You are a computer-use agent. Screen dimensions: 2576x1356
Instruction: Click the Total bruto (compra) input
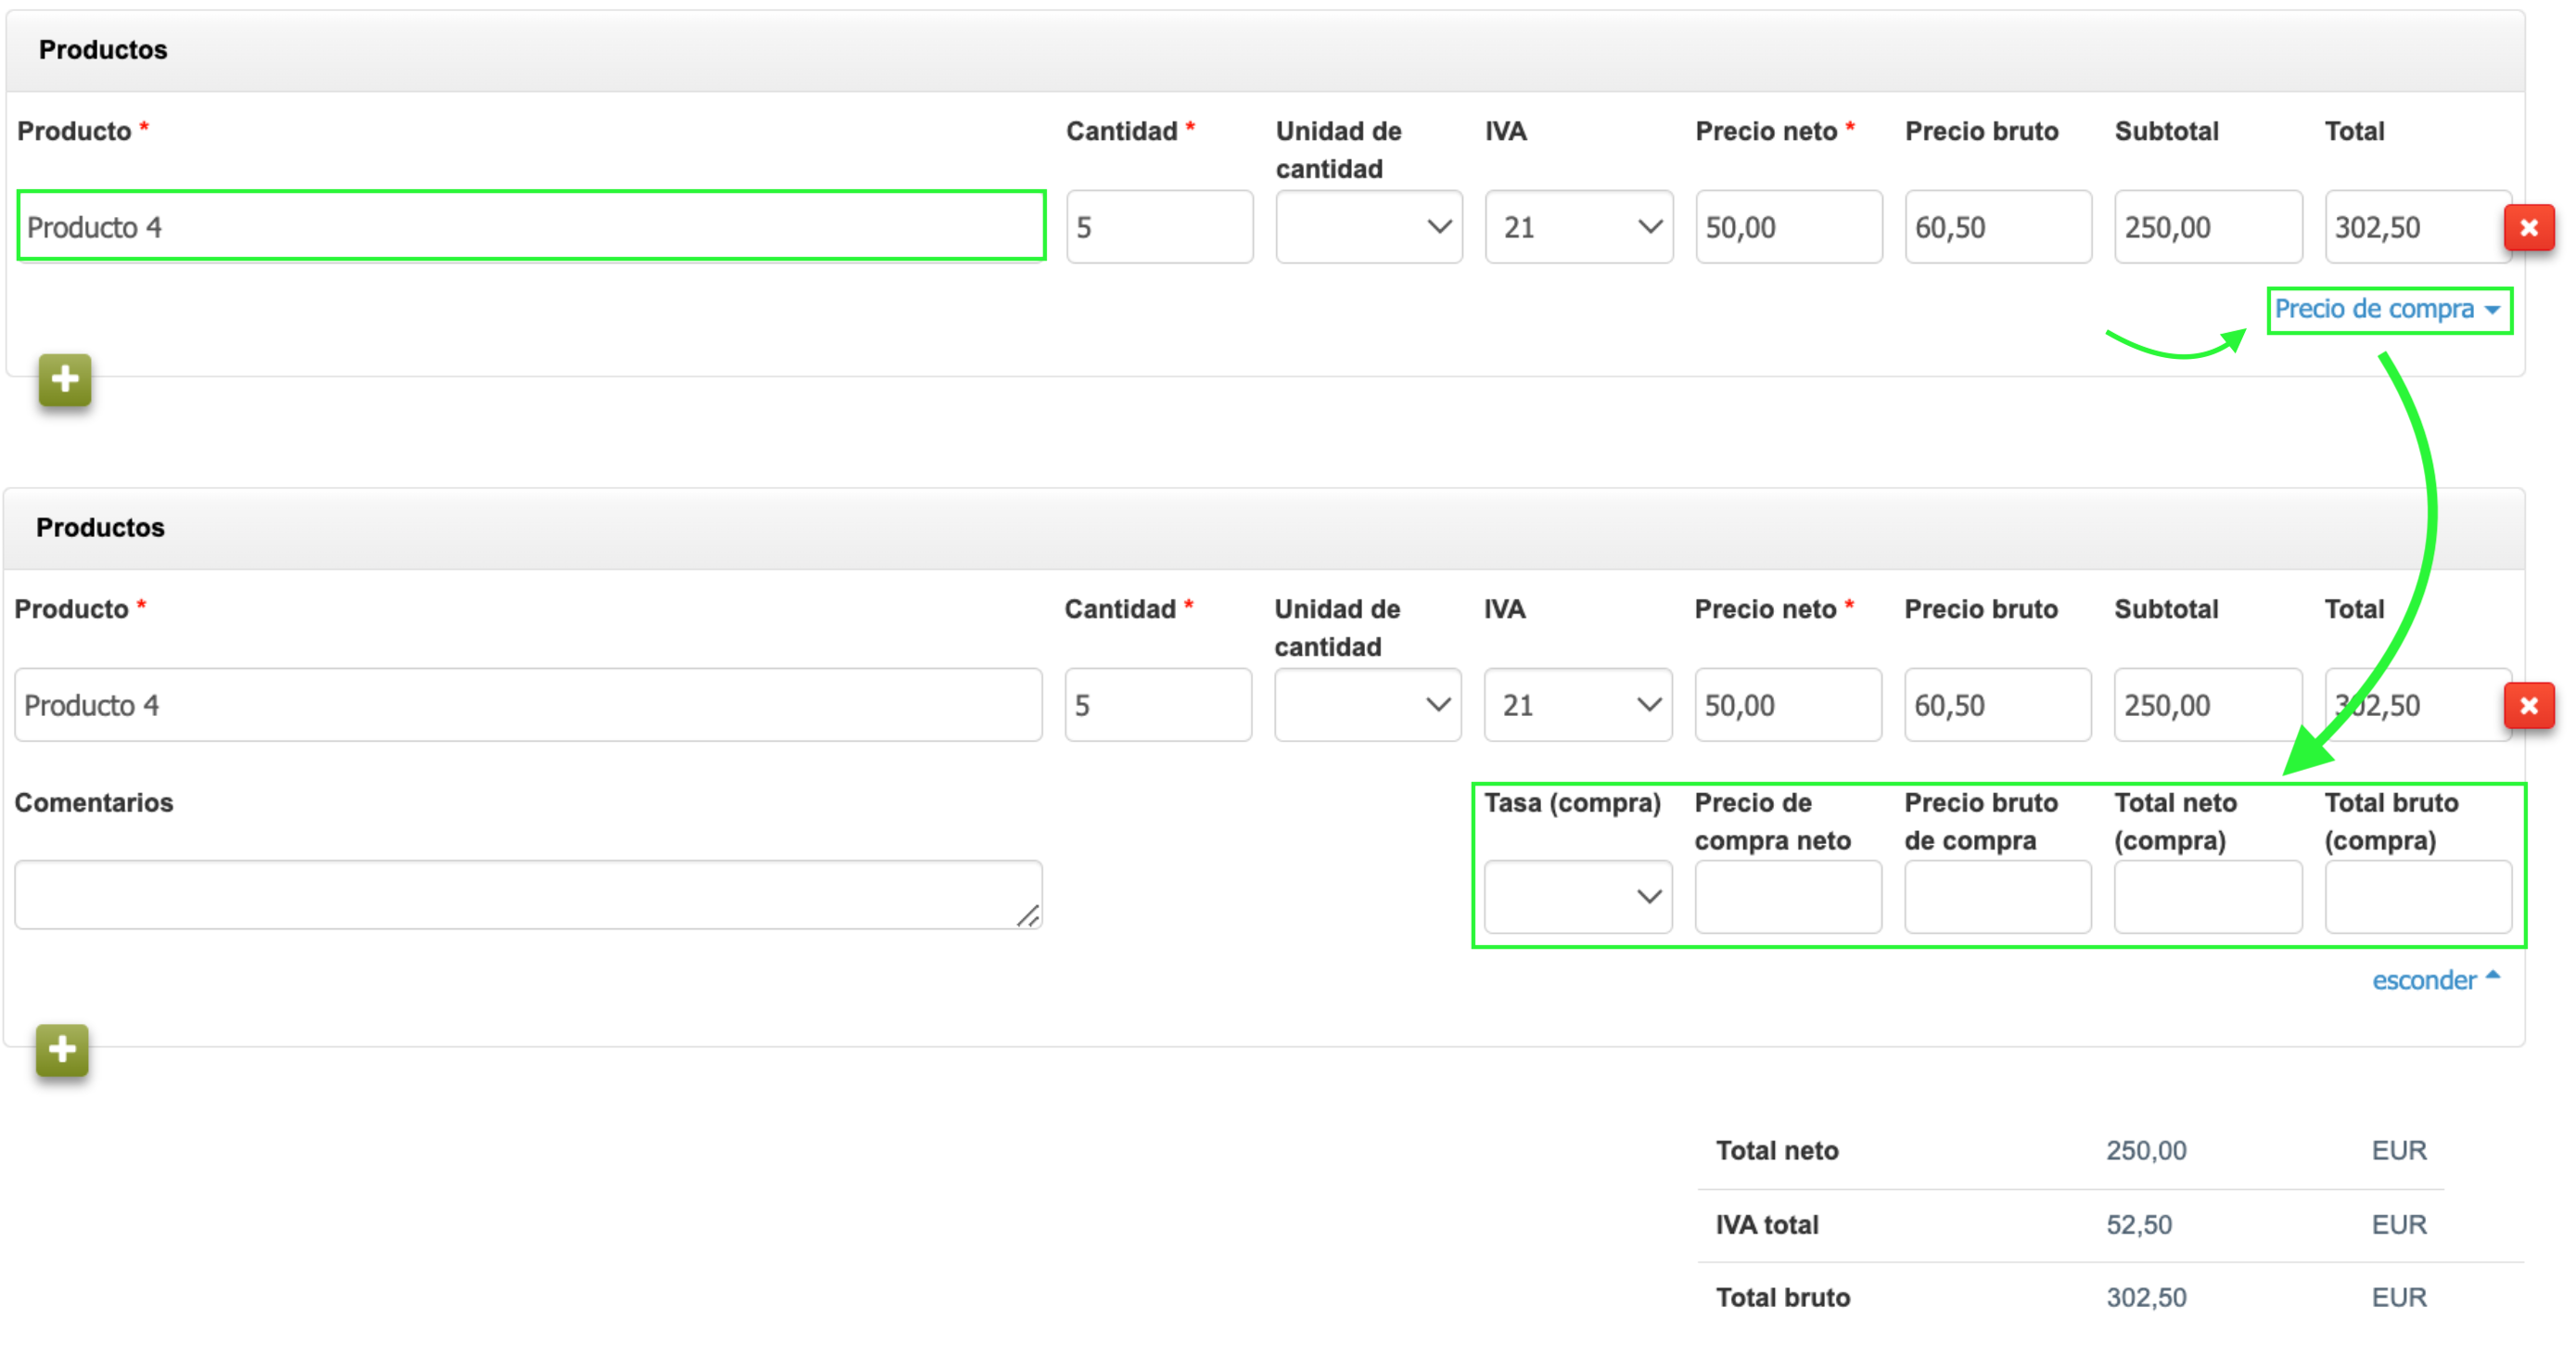pos(2417,897)
